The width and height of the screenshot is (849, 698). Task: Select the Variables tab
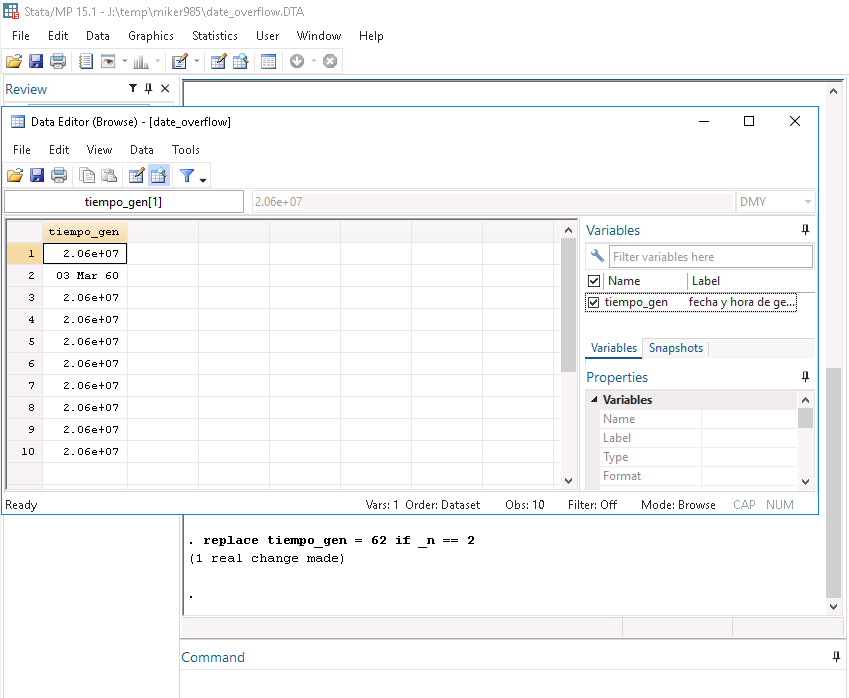tap(613, 348)
